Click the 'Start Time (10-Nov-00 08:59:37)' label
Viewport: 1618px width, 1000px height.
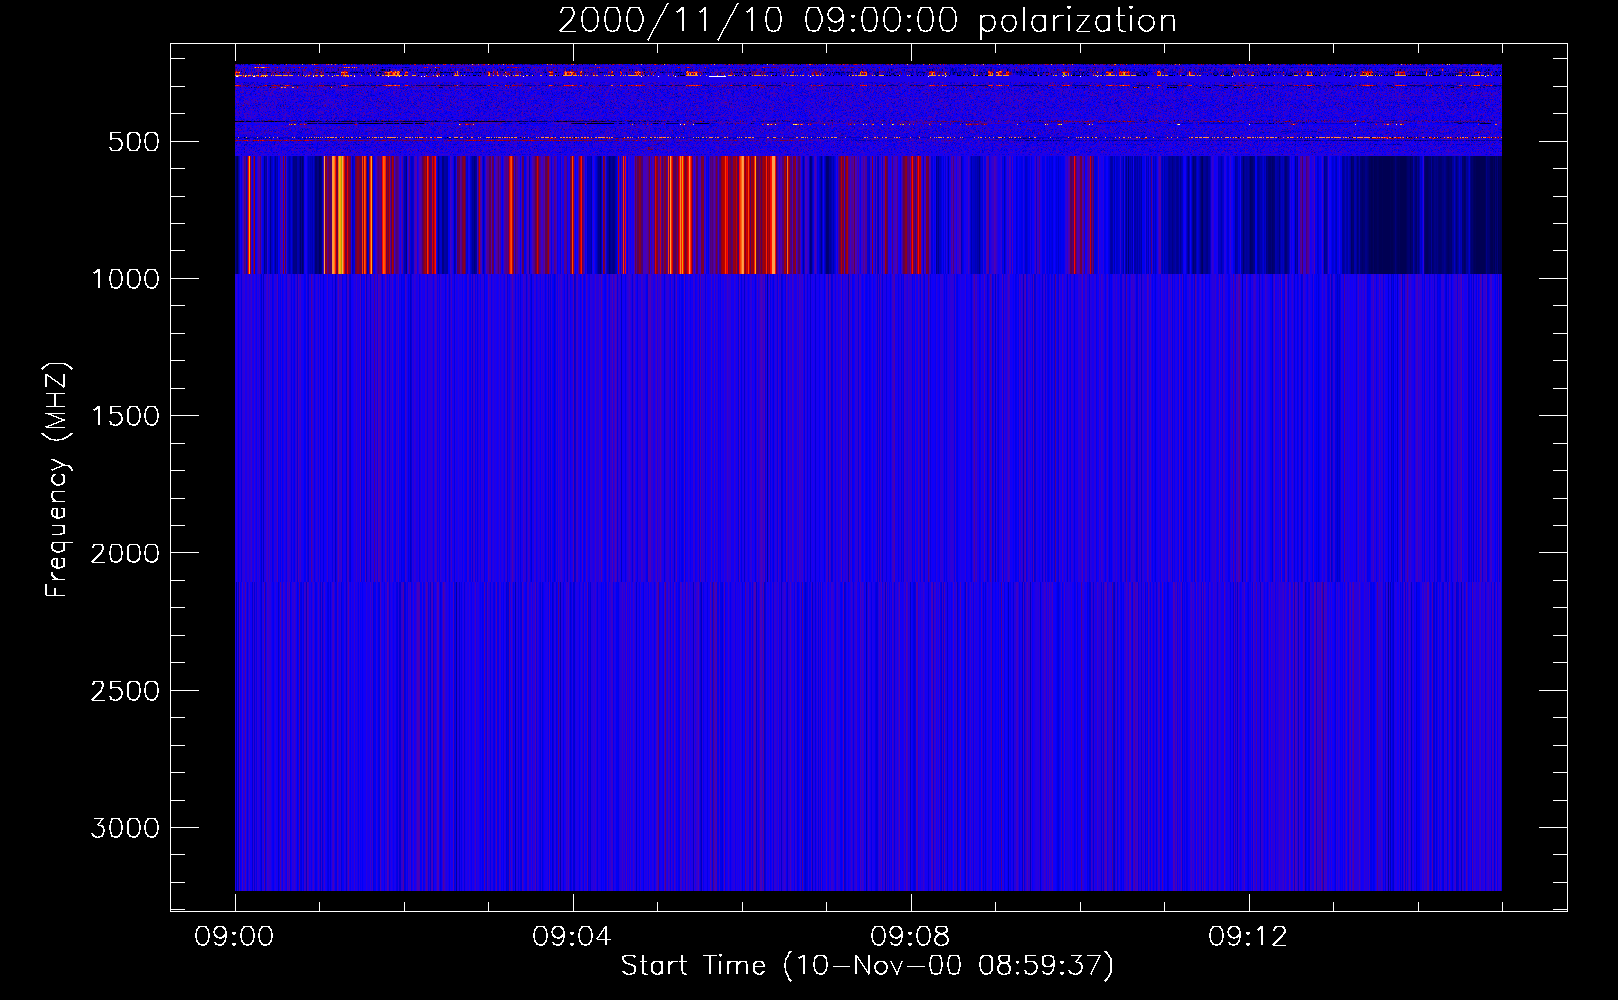pyautogui.click(x=867, y=966)
